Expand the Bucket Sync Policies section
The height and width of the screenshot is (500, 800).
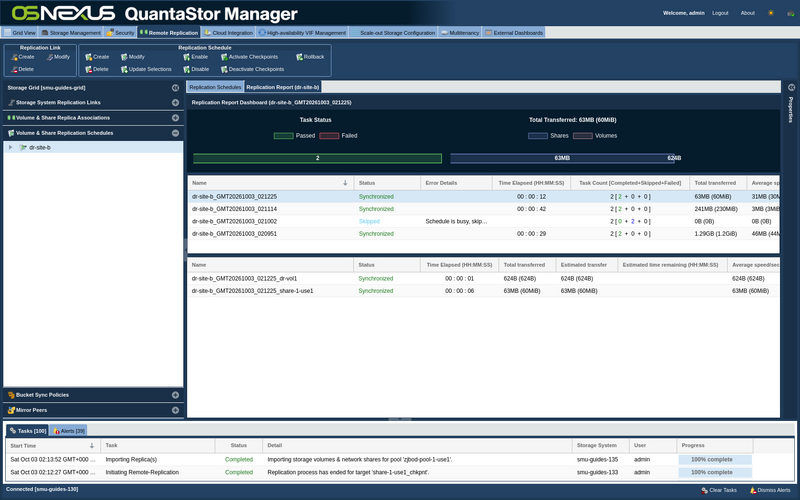(x=176, y=395)
